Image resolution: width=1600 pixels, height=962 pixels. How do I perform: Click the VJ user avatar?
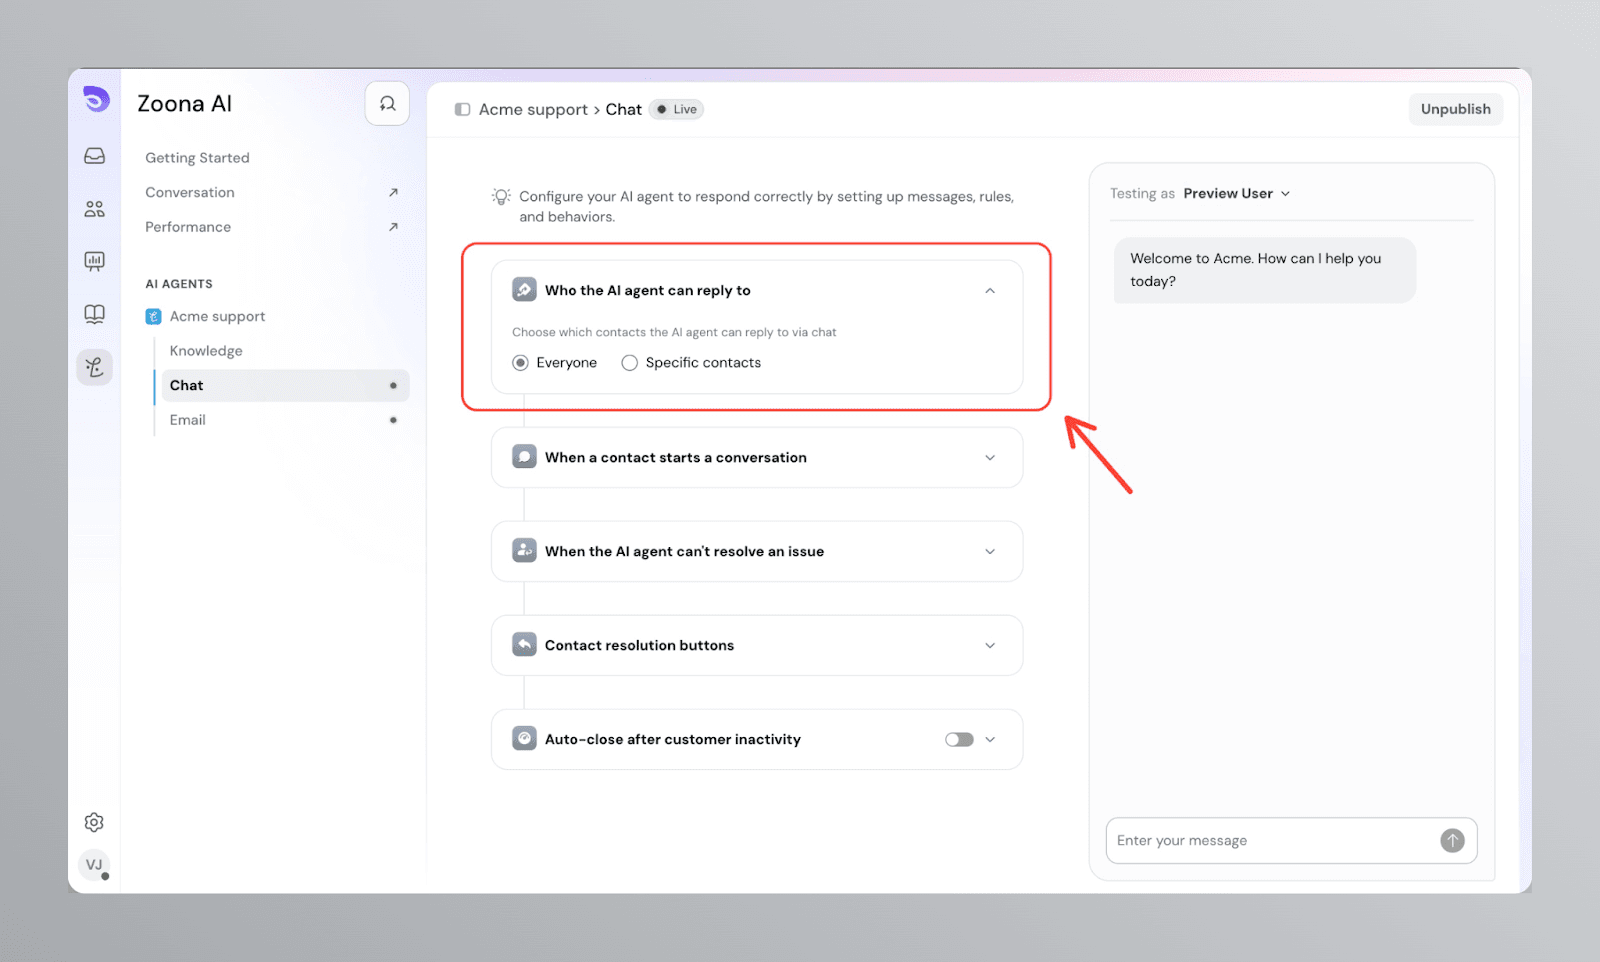(x=94, y=865)
